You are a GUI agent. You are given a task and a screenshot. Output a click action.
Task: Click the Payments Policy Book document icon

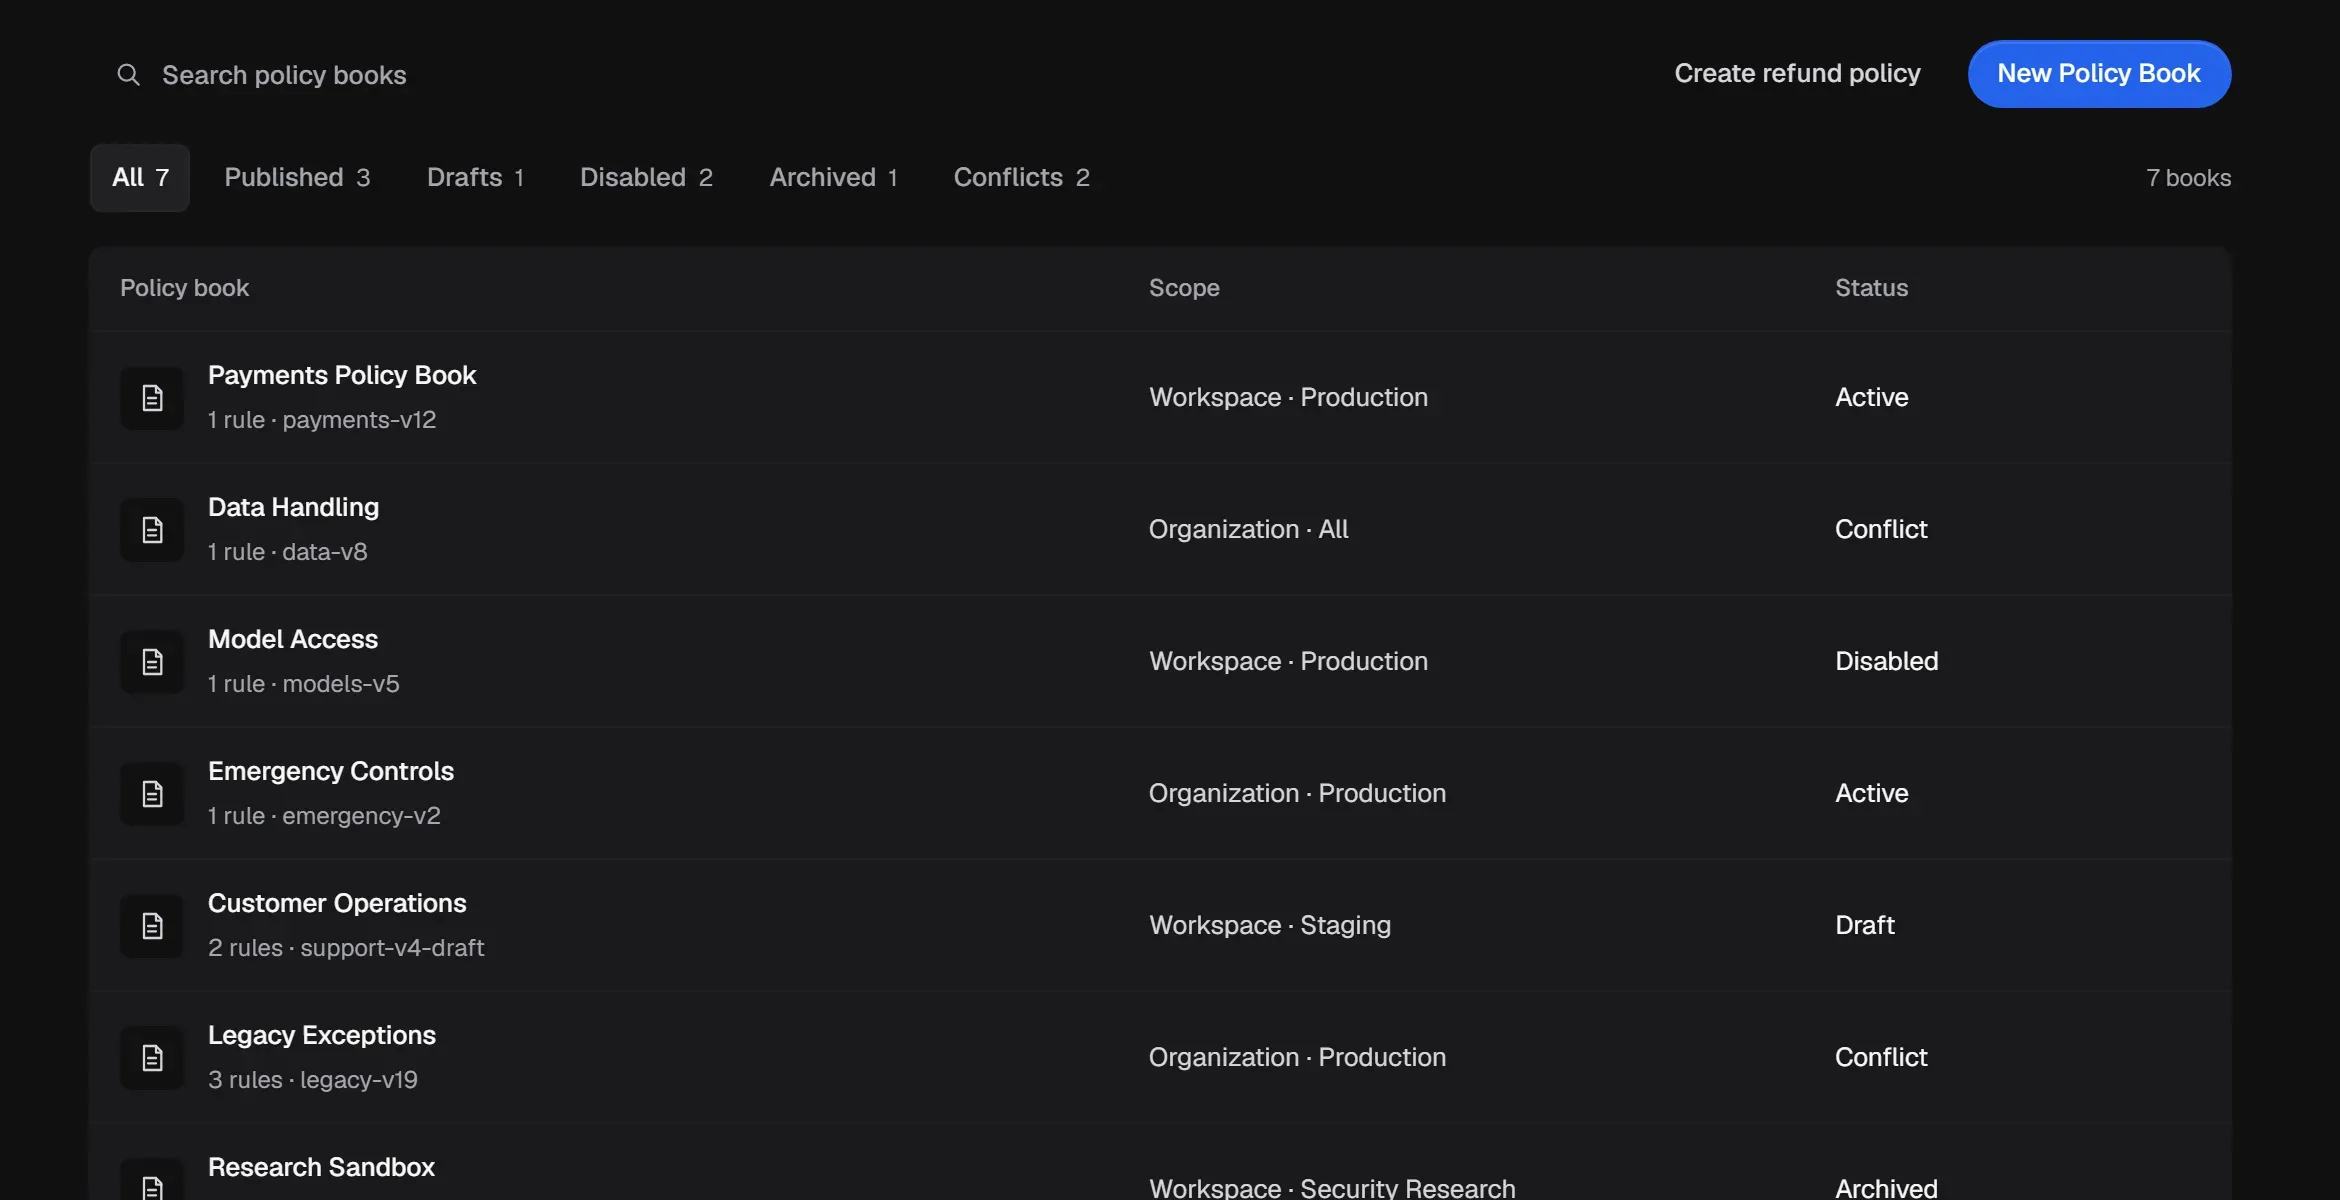pos(152,398)
